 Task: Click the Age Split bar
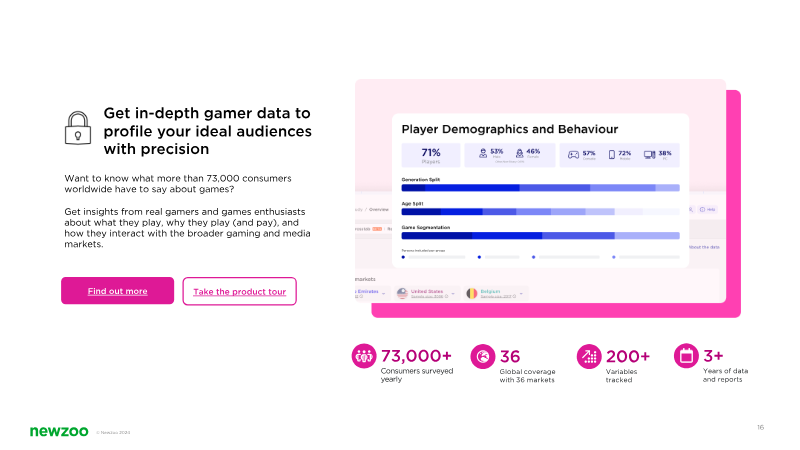[x=540, y=211]
